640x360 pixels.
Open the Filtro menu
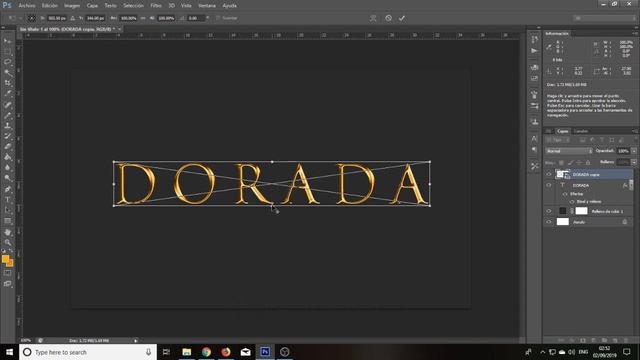point(156,6)
